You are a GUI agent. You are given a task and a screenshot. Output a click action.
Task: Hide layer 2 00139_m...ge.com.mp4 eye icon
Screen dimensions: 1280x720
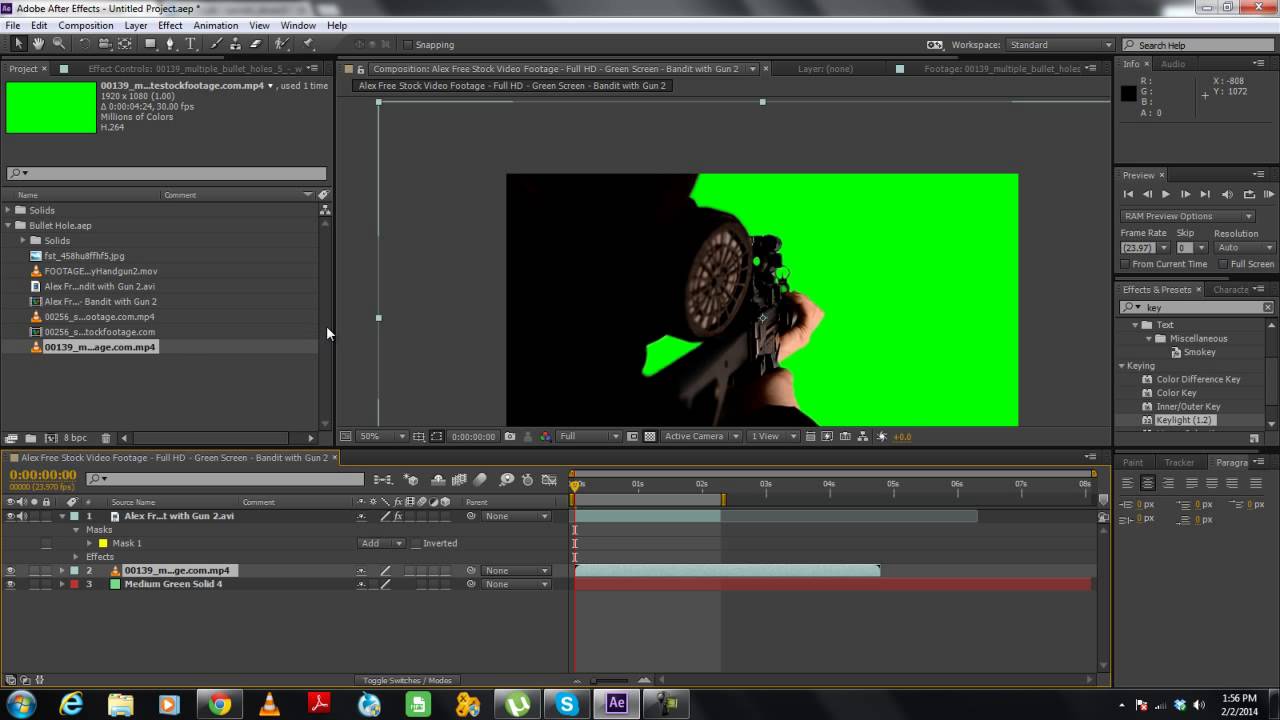pos(11,571)
